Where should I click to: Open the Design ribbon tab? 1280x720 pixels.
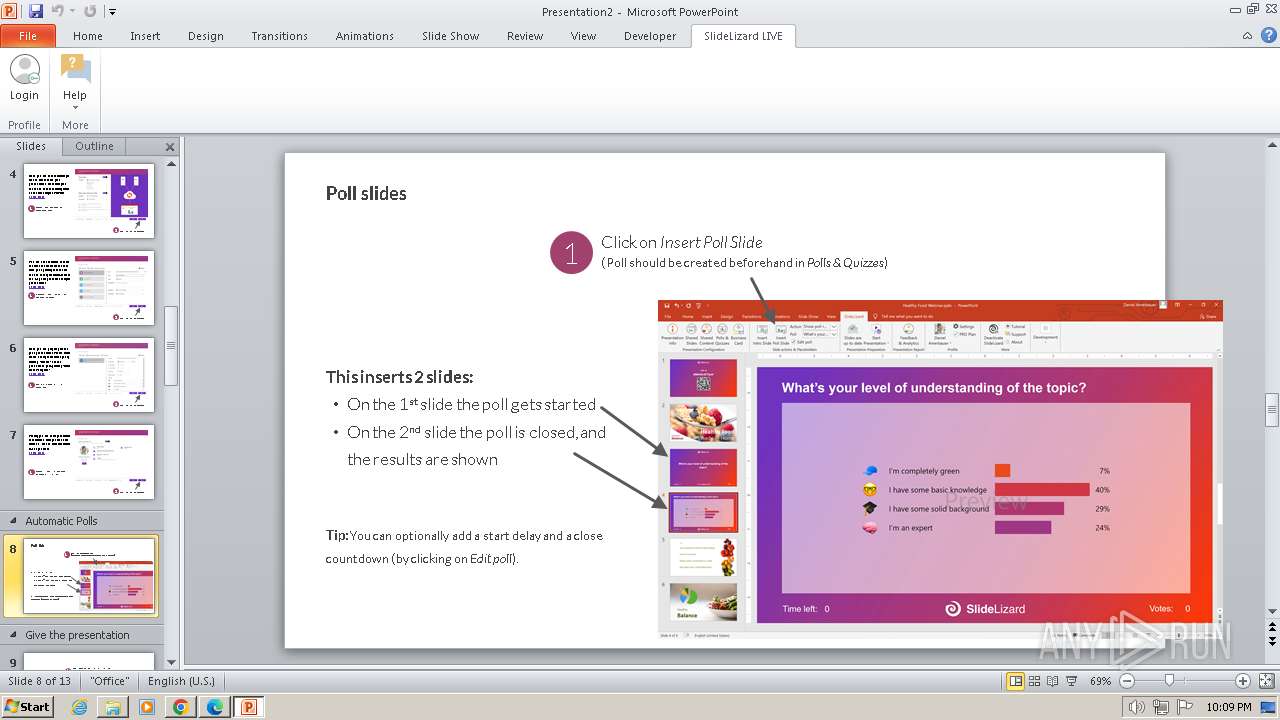(x=206, y=36)
